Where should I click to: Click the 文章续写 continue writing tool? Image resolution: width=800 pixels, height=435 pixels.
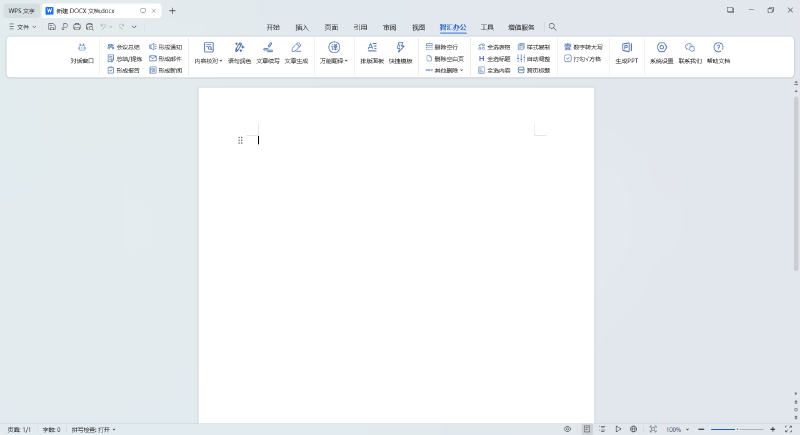(268, 53)
